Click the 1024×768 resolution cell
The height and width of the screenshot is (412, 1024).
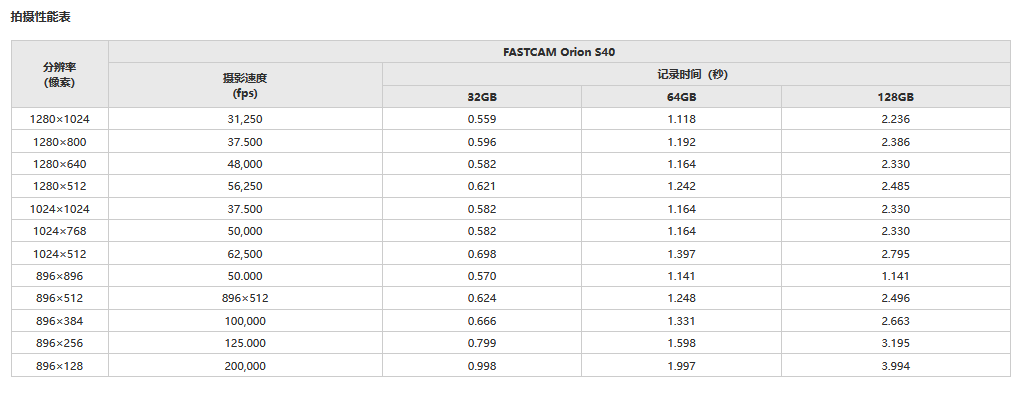tap(60, 231)
